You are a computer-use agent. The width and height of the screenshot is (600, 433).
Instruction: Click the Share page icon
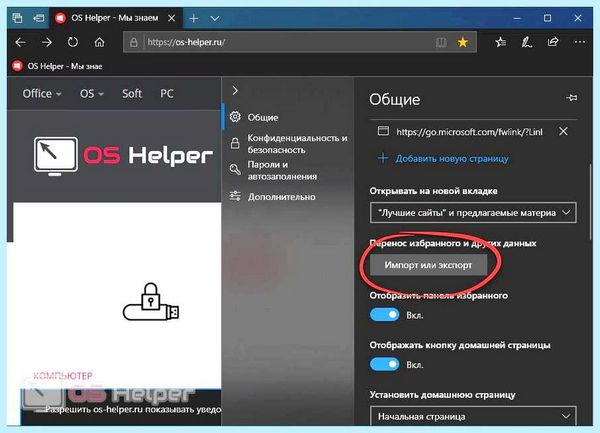point(553,42)
